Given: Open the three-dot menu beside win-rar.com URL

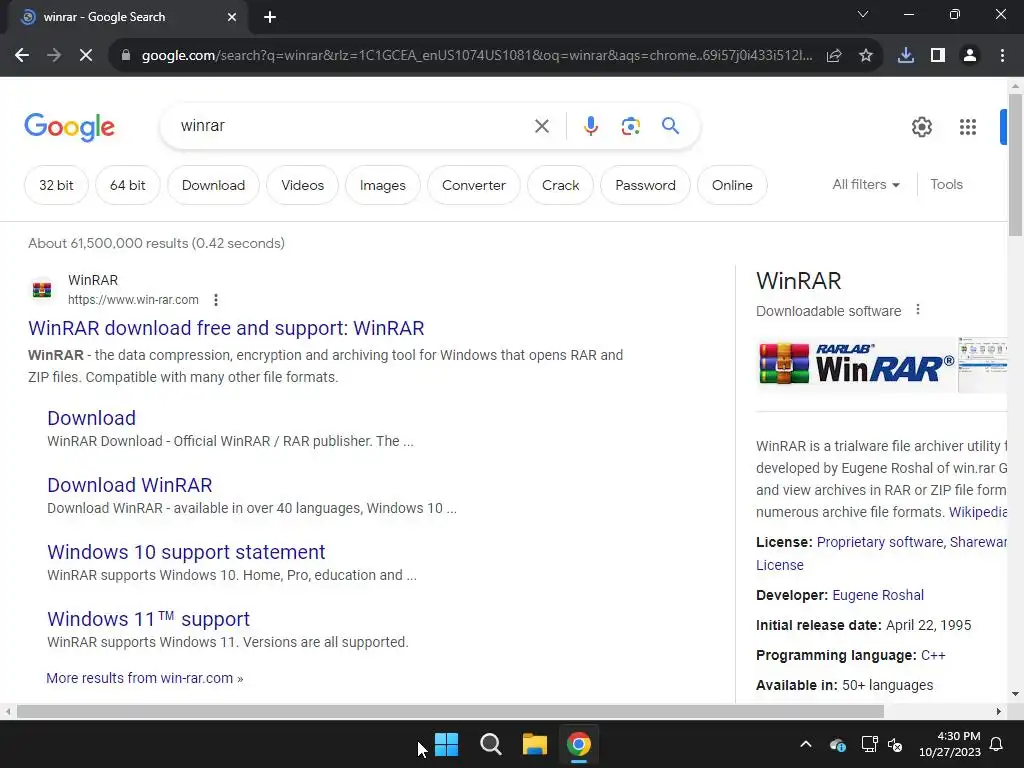Looking at the screenshot, I should [216, 300].
